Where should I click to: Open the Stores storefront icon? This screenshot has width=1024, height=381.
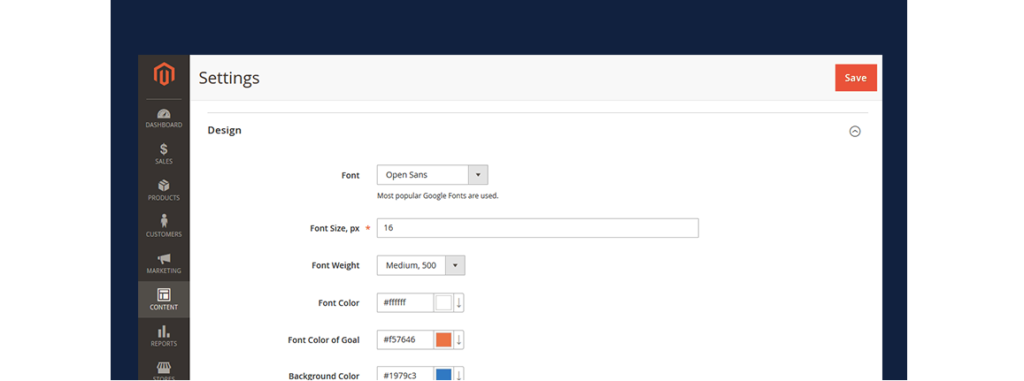point(164,369)
